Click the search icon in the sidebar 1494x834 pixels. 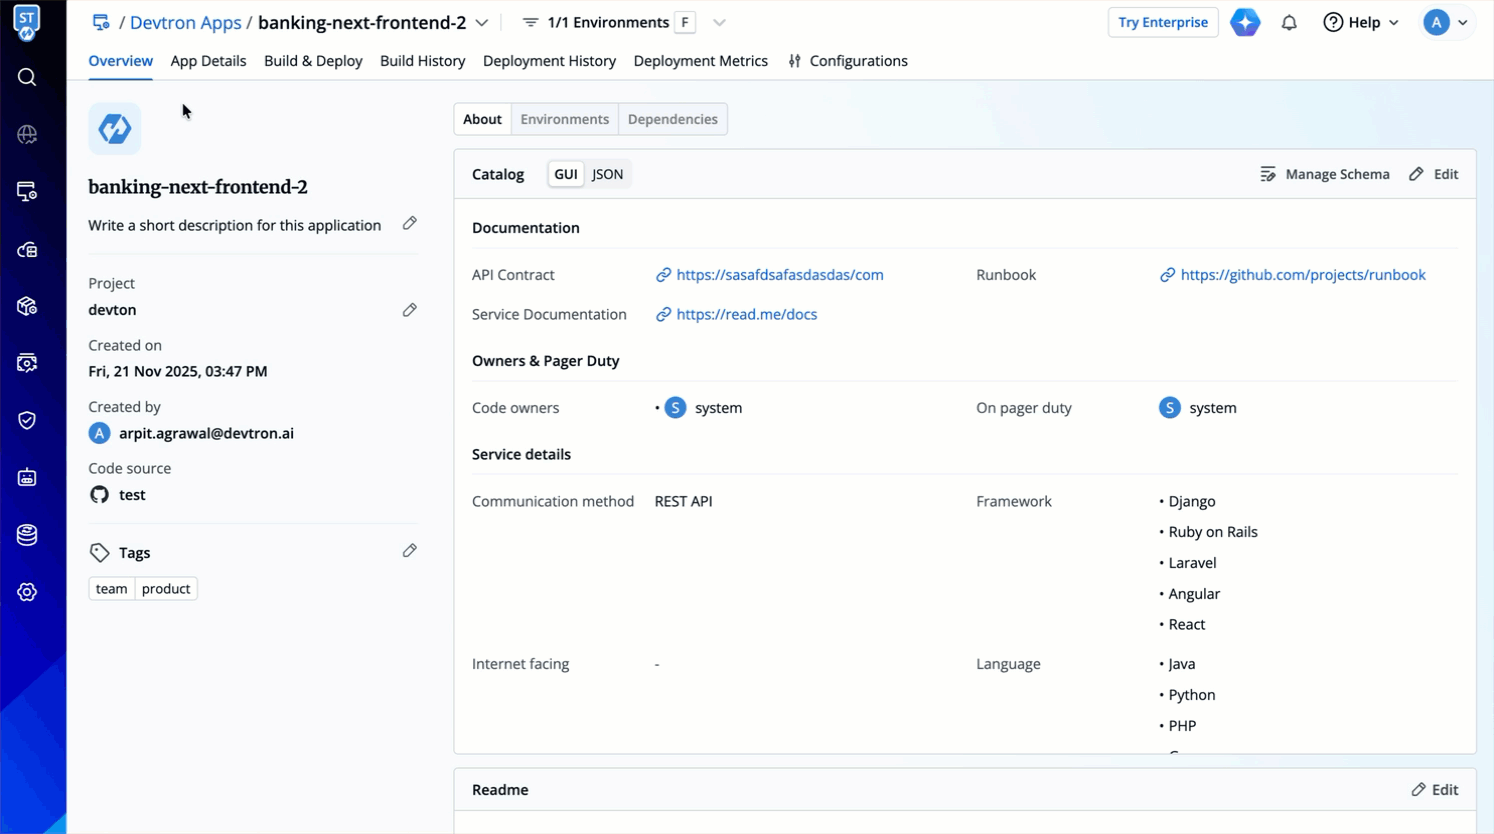point(27,77)
